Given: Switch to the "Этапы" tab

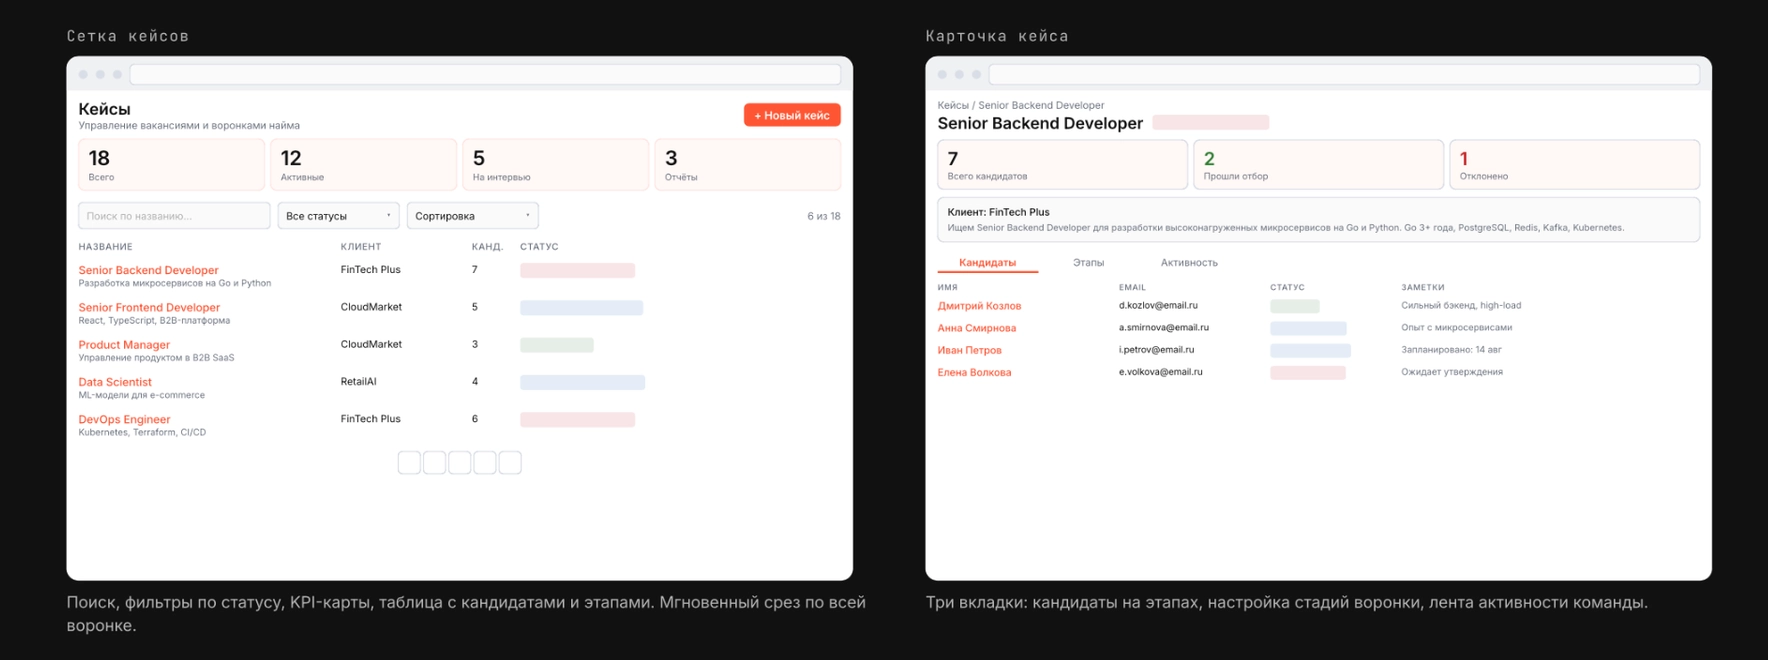Looking at the screenshot, I should click(1088, 263).
